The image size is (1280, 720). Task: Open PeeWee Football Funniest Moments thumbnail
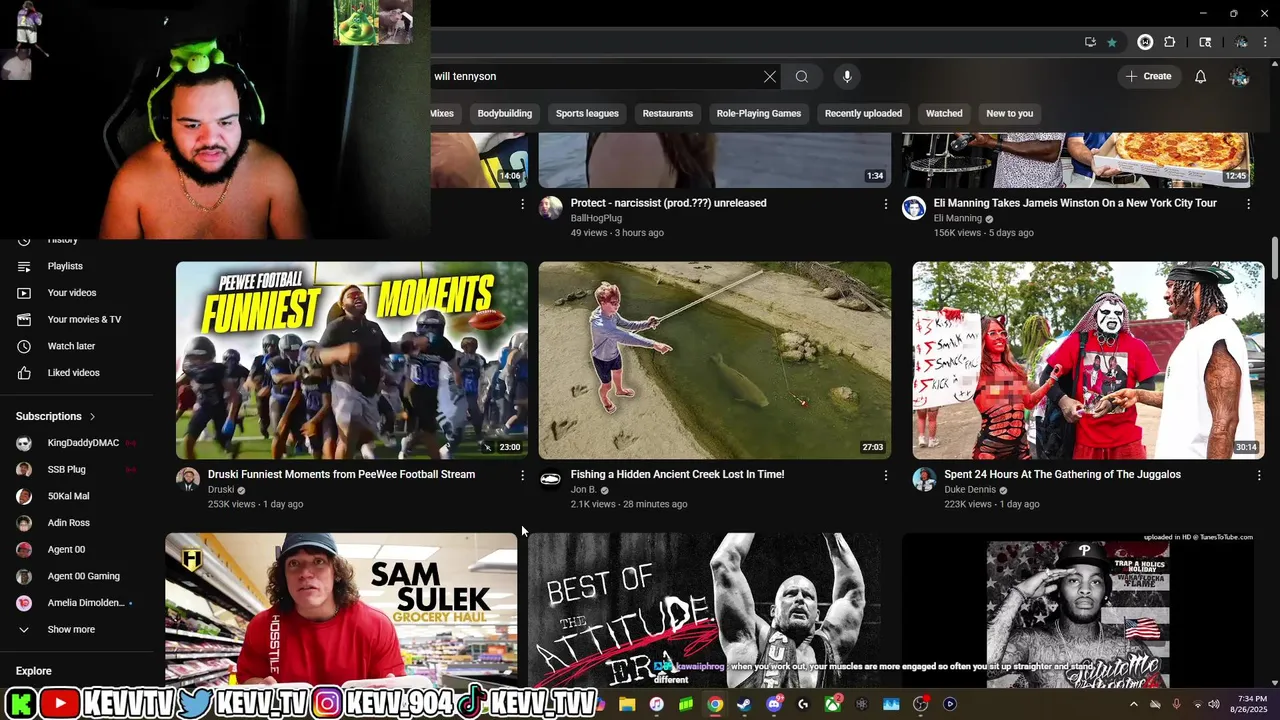click(352, 360)
